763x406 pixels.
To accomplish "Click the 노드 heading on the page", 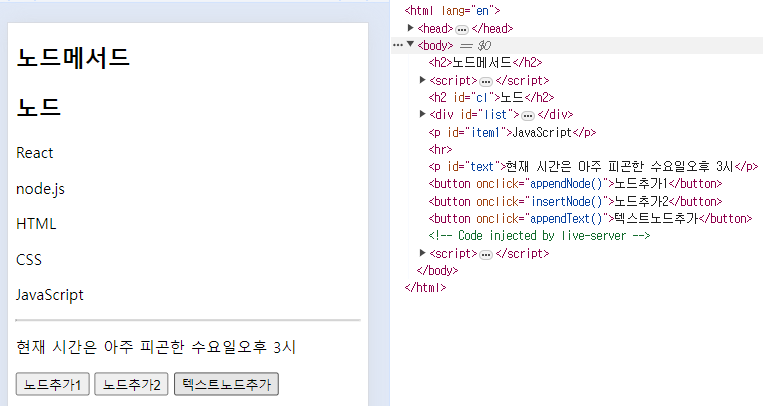I will (38, 107).
